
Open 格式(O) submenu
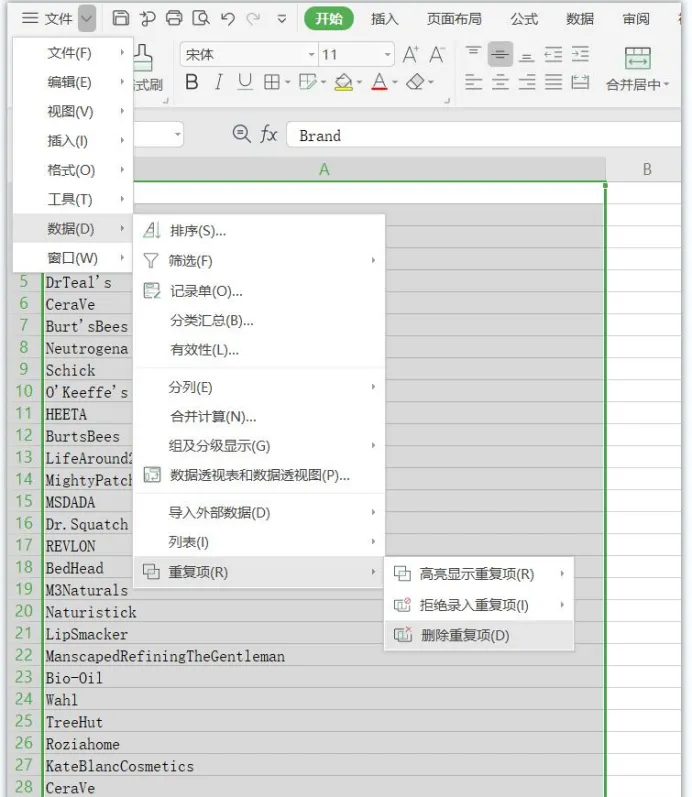pyautogui.click(x=72, y=170)
